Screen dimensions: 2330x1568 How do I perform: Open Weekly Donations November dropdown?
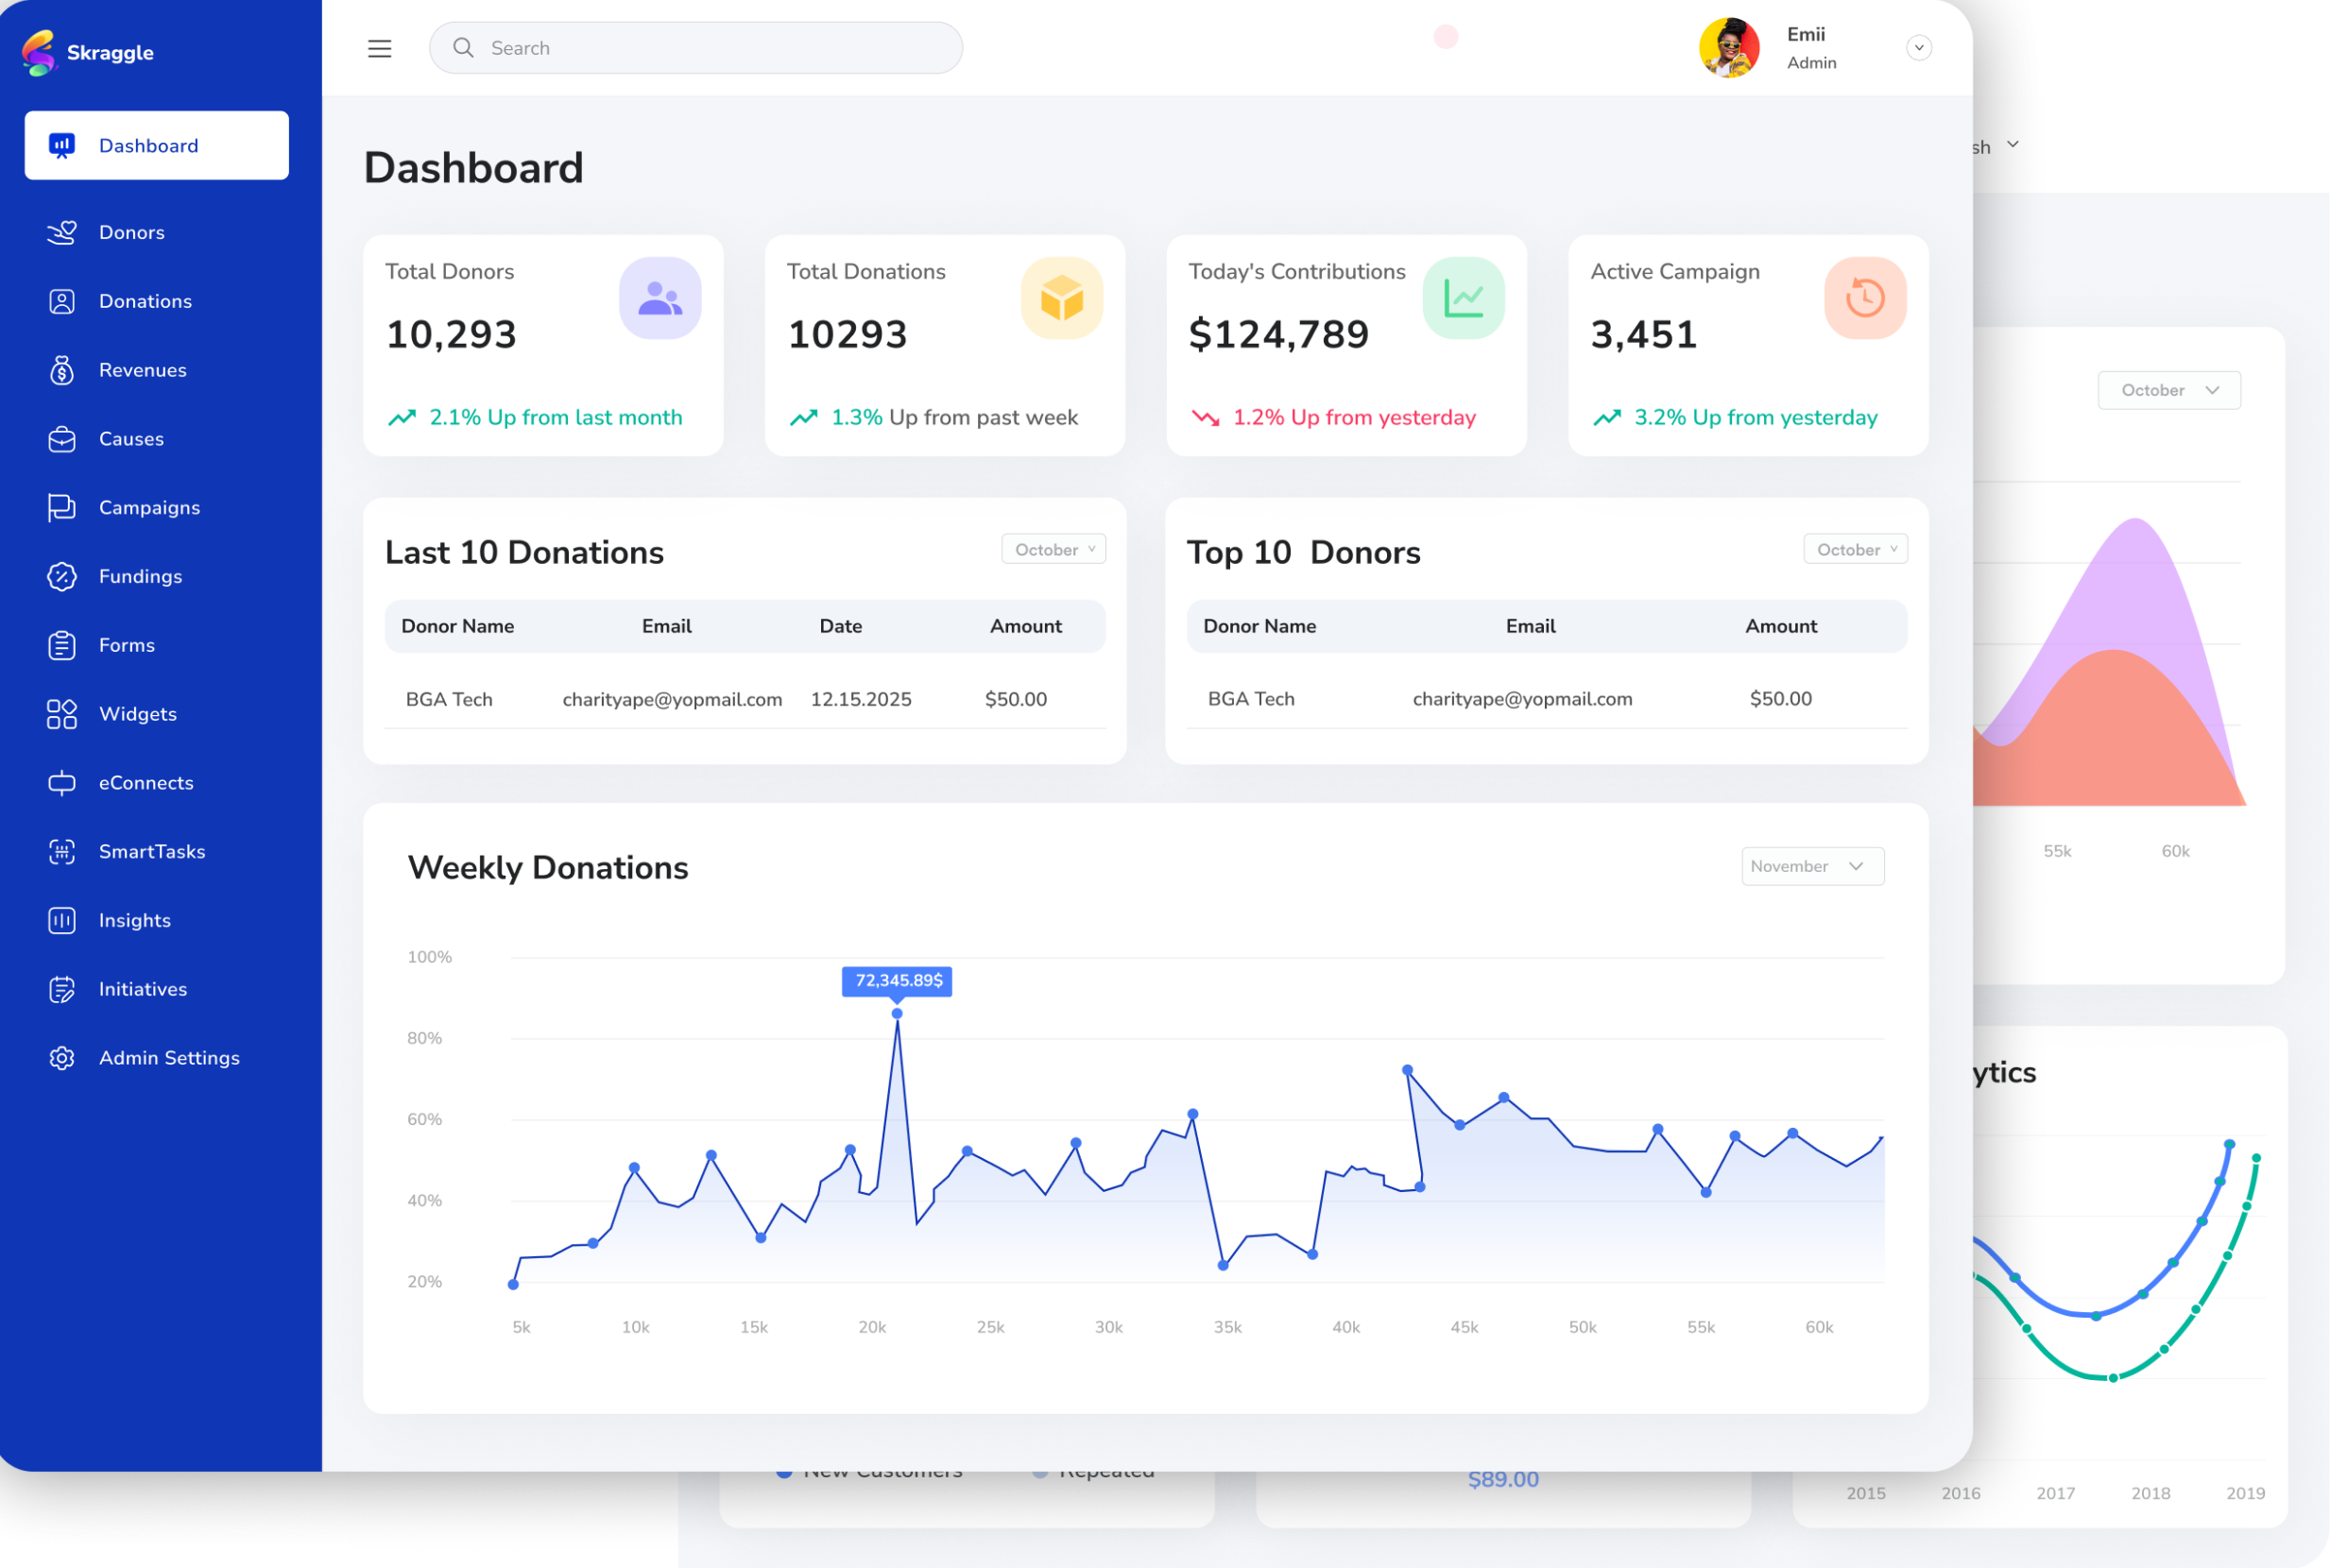click(1812, 866)
